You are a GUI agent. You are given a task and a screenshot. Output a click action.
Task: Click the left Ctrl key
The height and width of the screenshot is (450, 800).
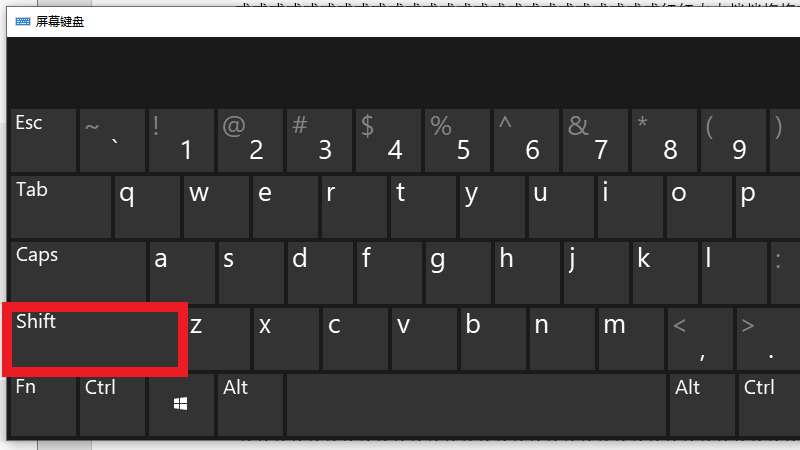[x=112, y=405]
